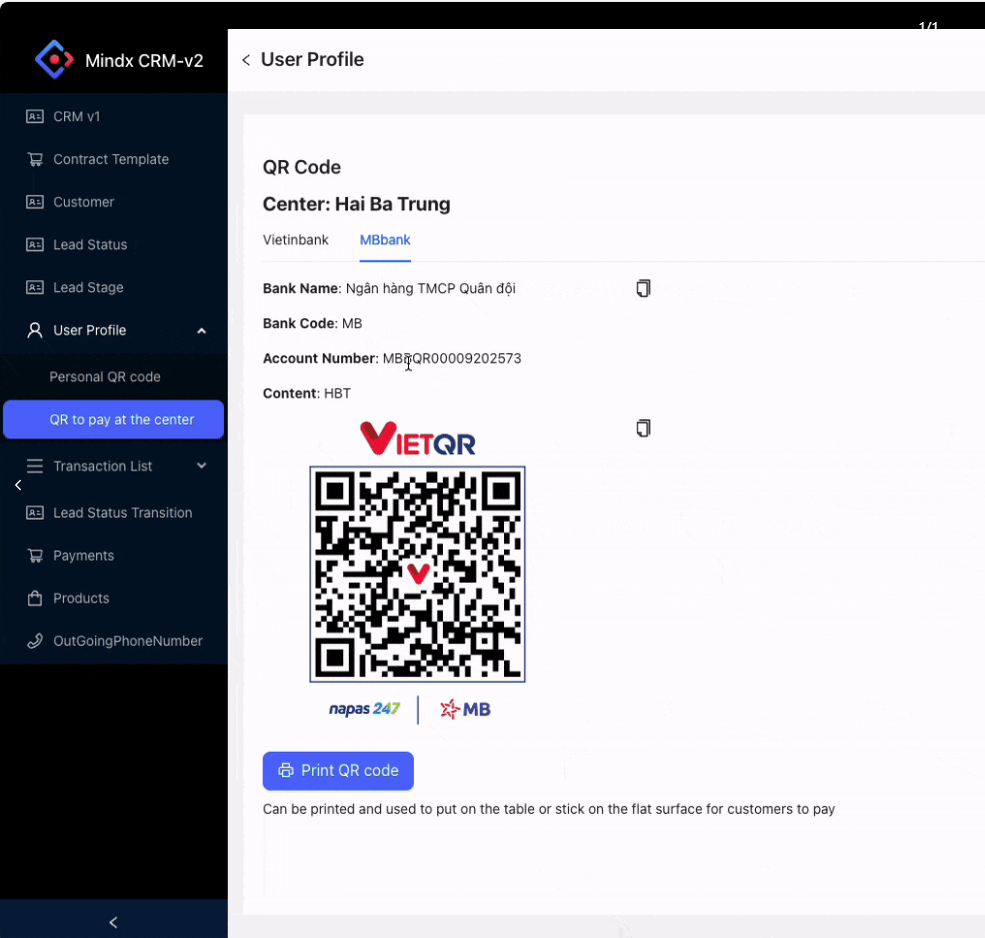
Task: Select QR to pay at the center
Action: [114, 419]
